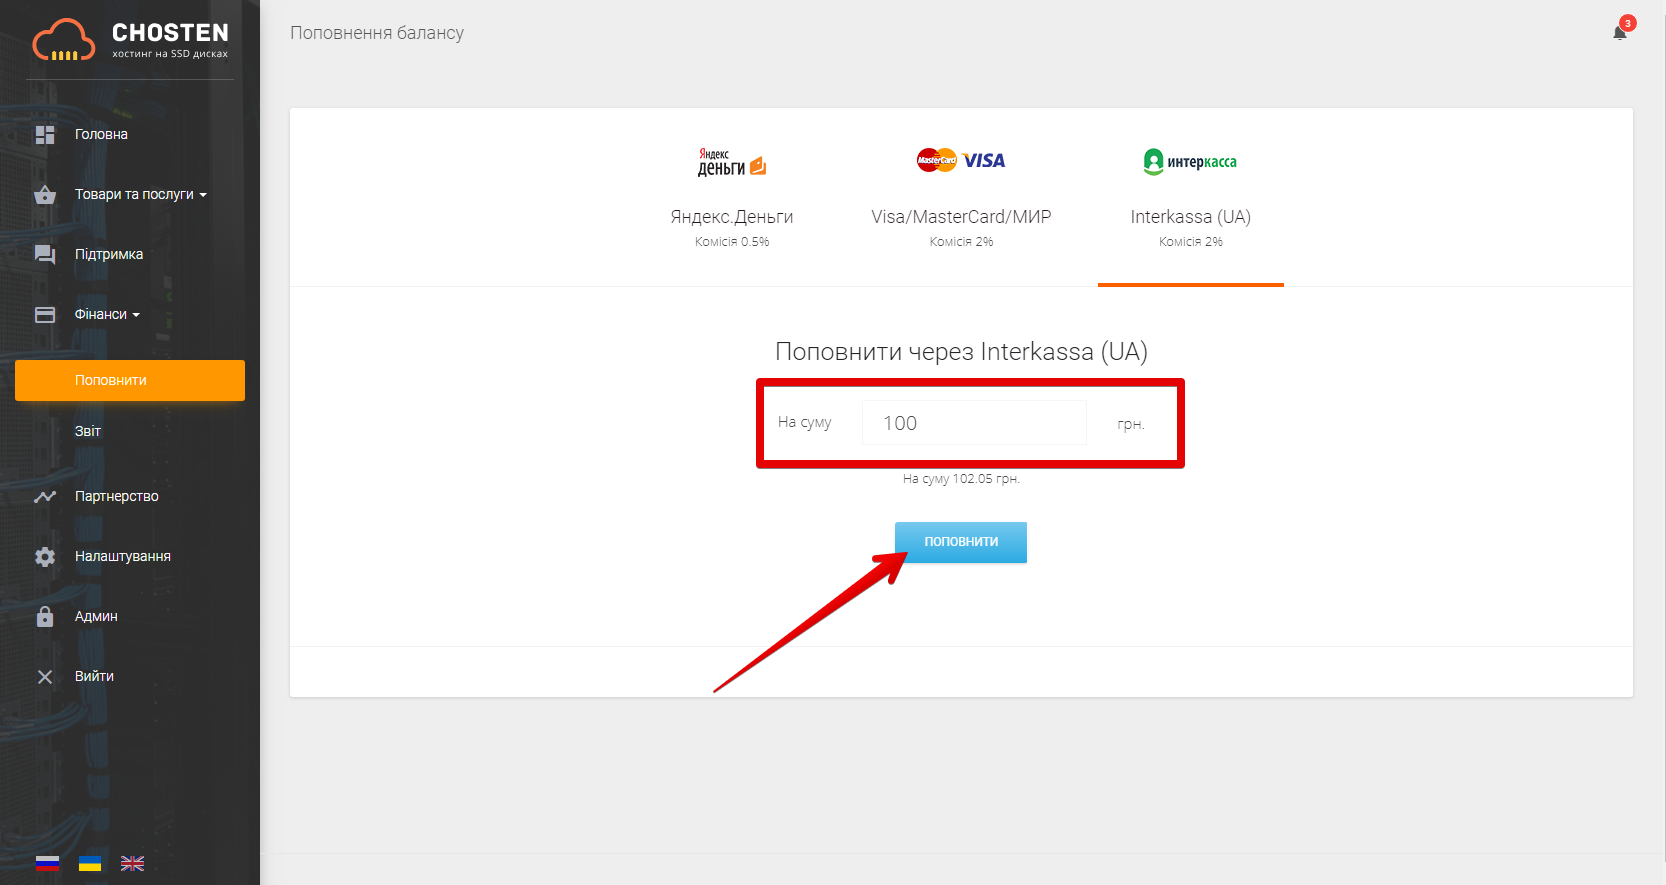This screenshot has width=1666, height=885.
Task: Click 'Комісія 0.5%' text
Action: click(x=732, y=242)
